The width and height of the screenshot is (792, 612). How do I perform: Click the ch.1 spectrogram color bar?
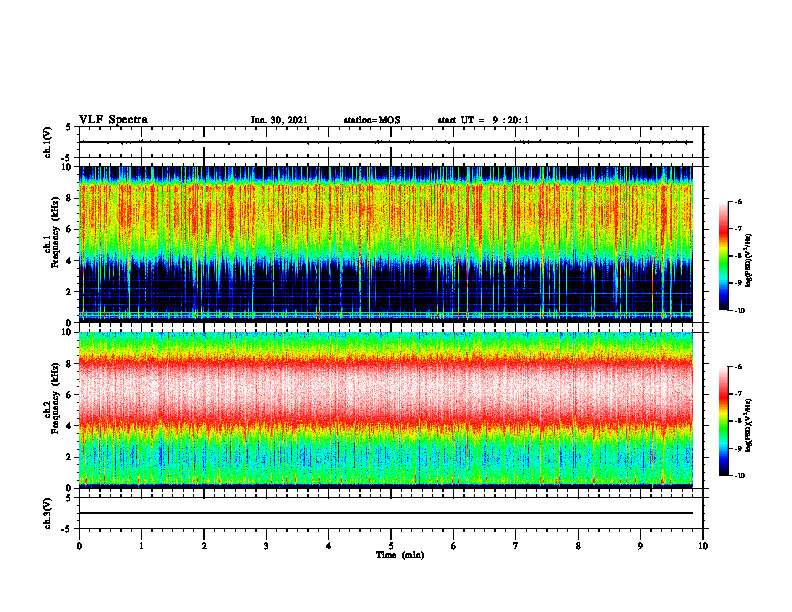(724, 256)
